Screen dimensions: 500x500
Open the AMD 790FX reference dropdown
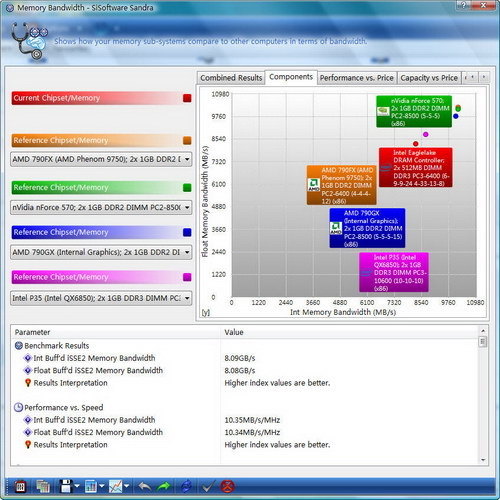(101, 159)
